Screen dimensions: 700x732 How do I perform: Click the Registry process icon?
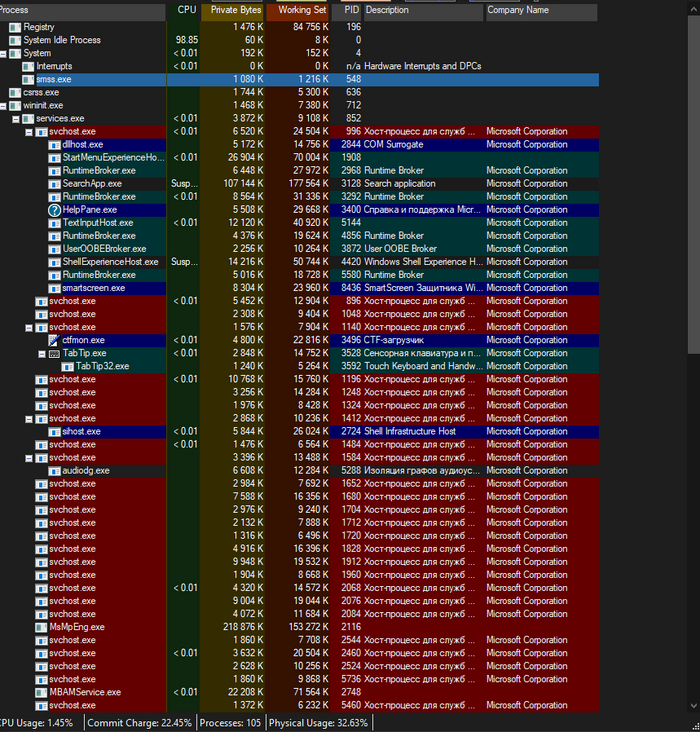[15, 27]
